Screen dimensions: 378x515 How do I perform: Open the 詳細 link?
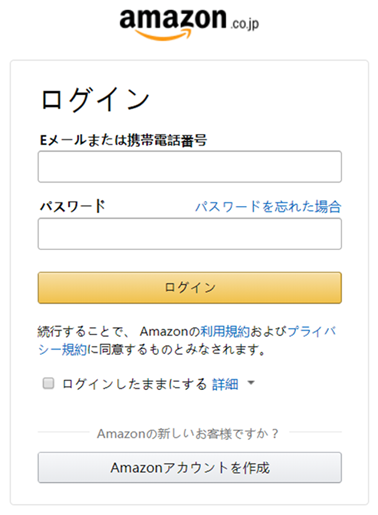coord(225,384)
